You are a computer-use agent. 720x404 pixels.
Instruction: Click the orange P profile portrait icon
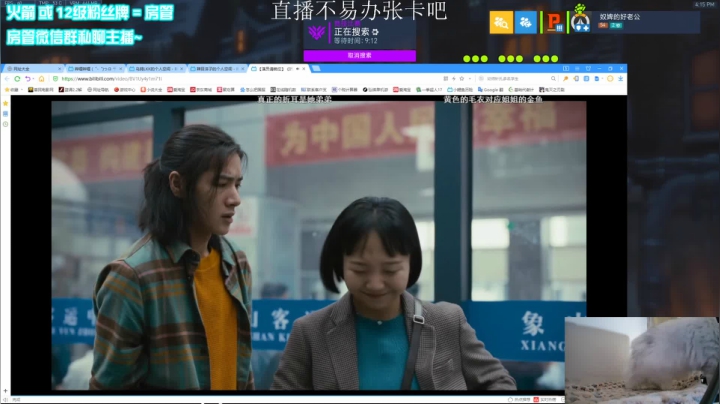click(x=554, y=22)
